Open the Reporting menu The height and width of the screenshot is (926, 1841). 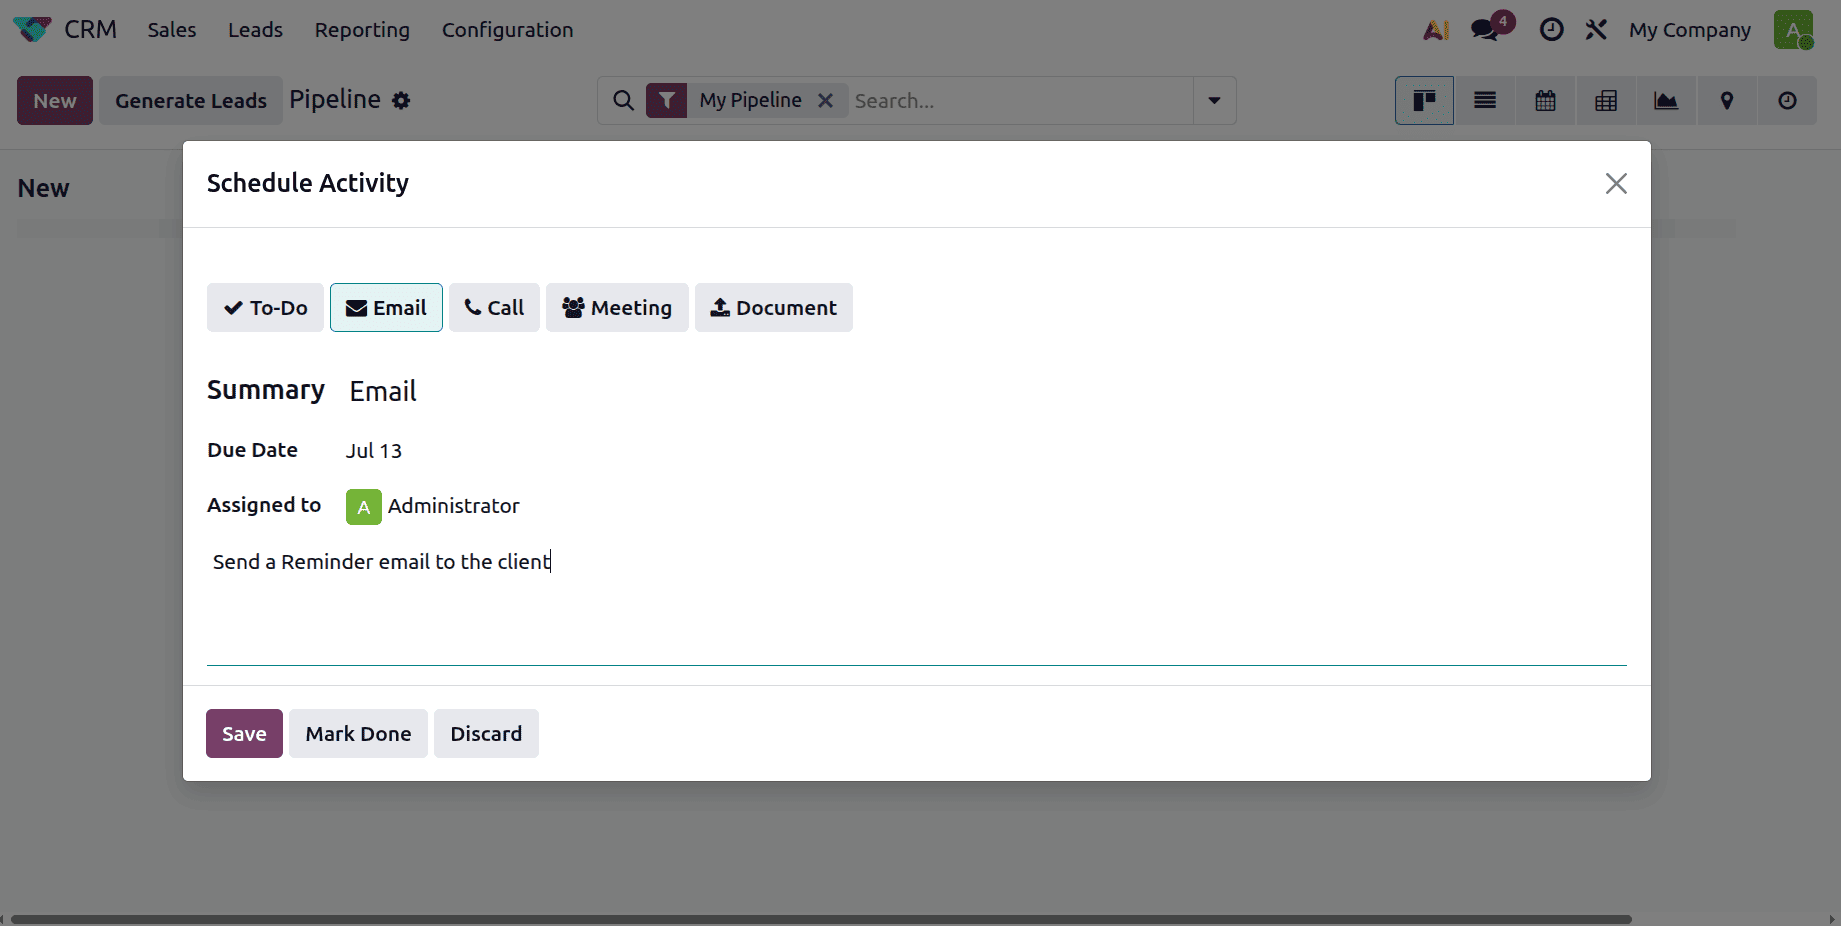[x=362, y=30]
